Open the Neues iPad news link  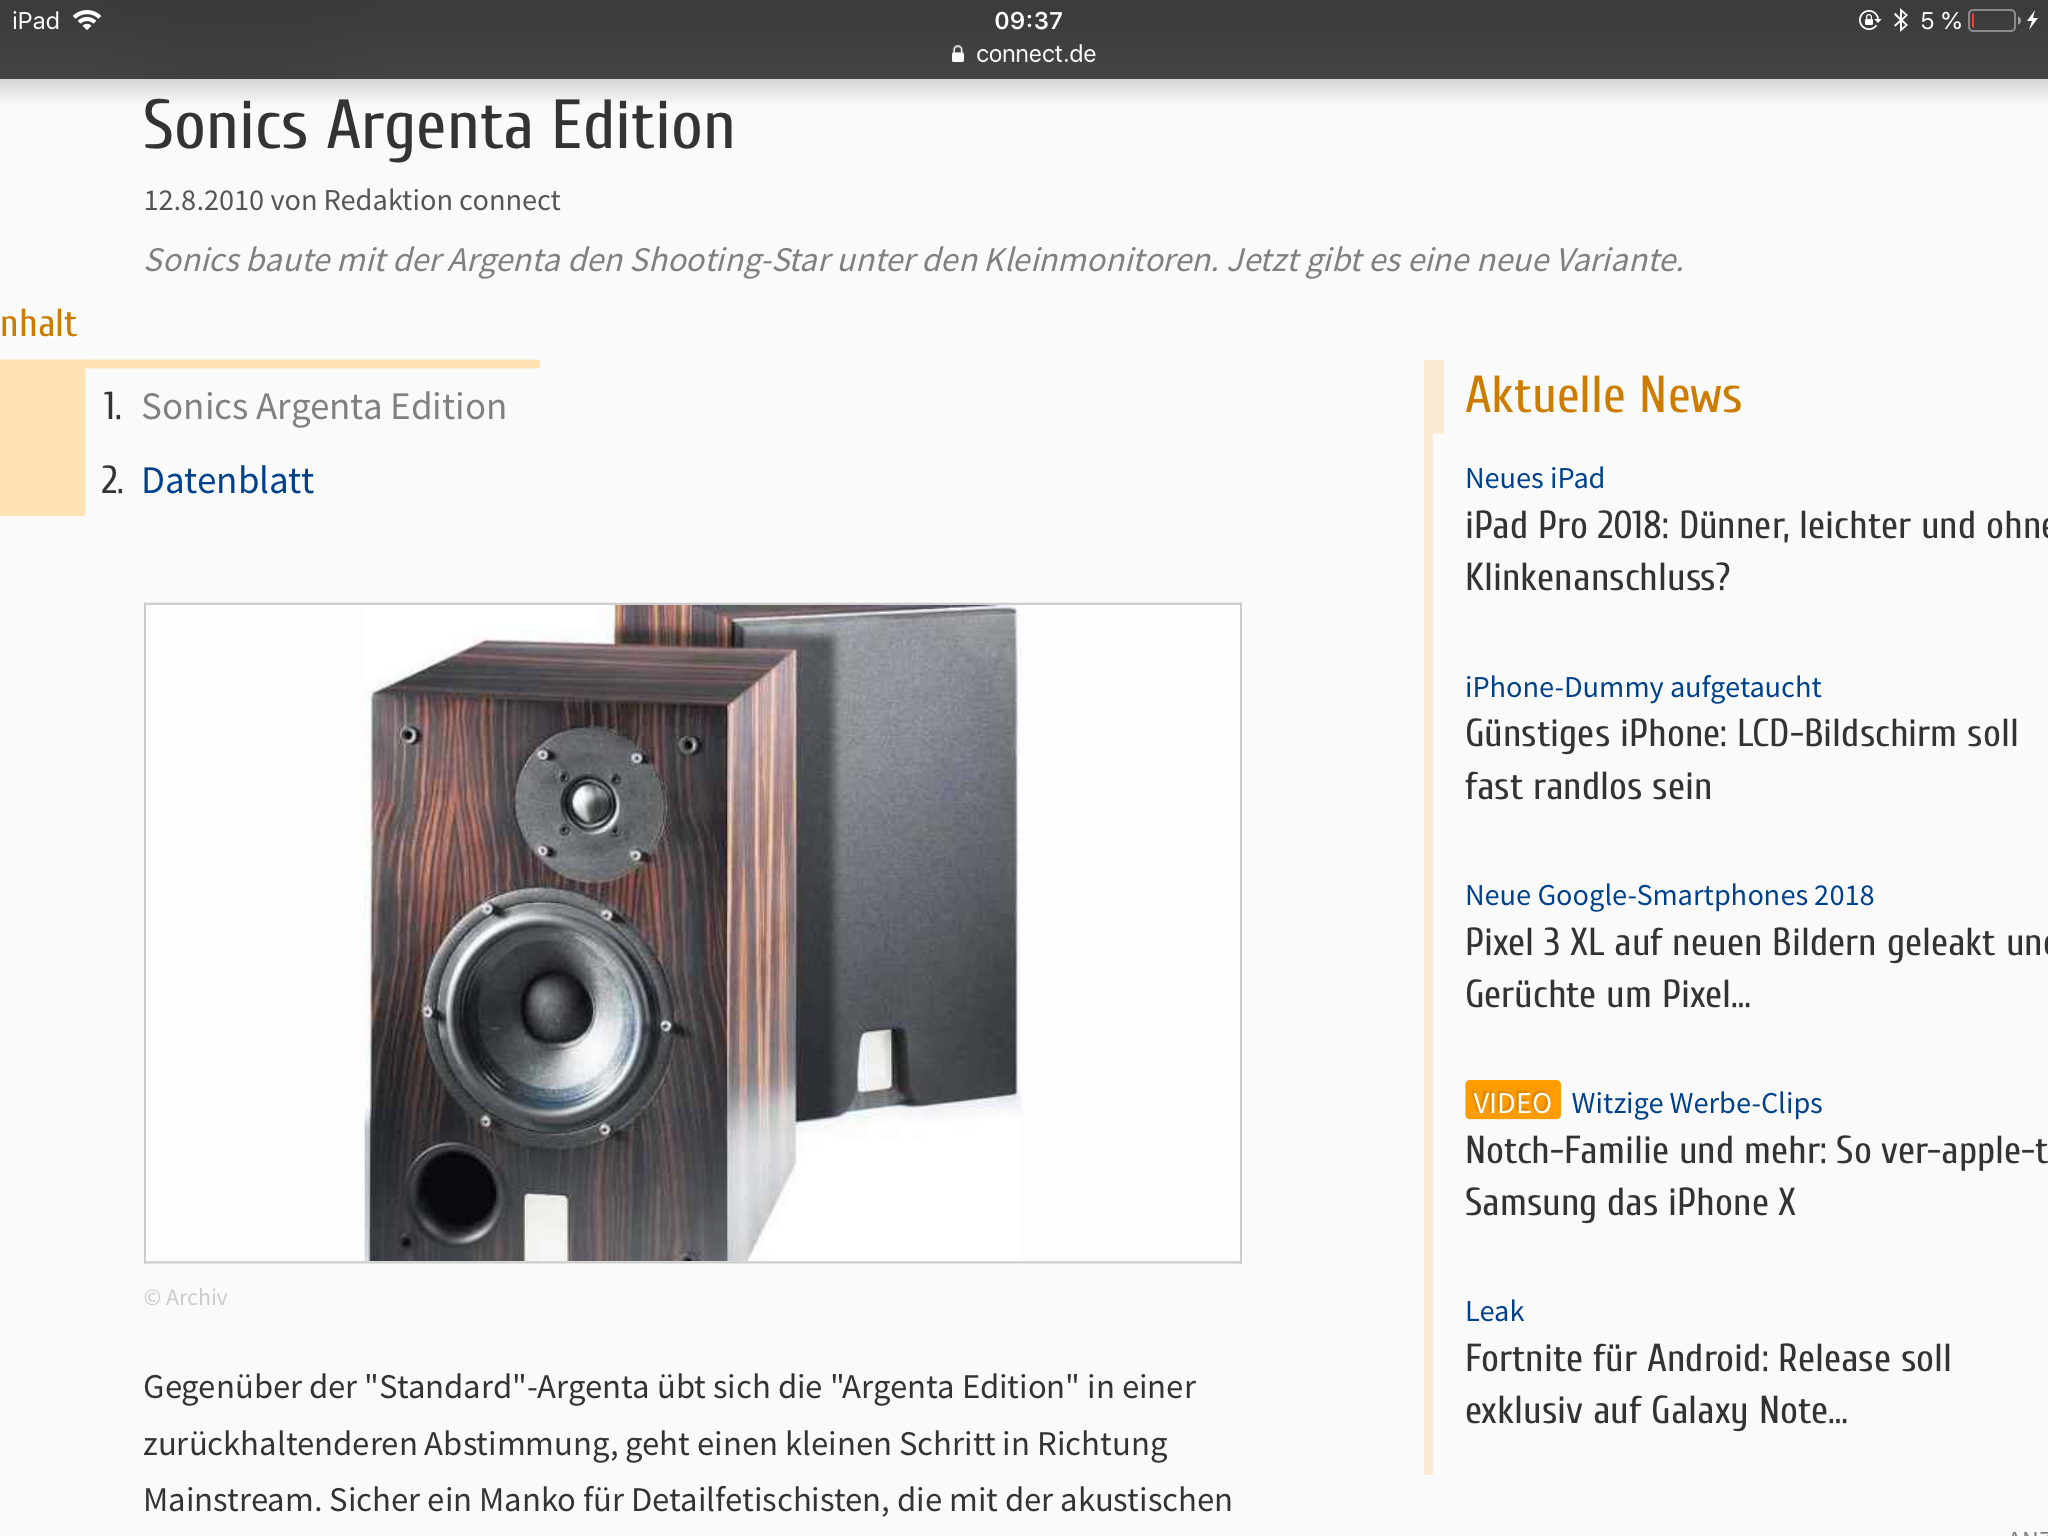1534,478
